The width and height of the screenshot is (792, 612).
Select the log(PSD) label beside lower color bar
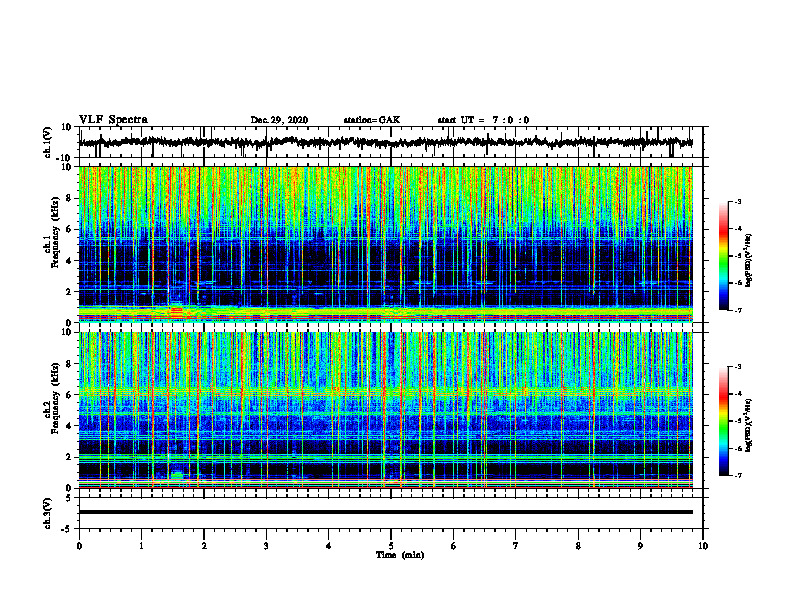(x=748, y=426)
